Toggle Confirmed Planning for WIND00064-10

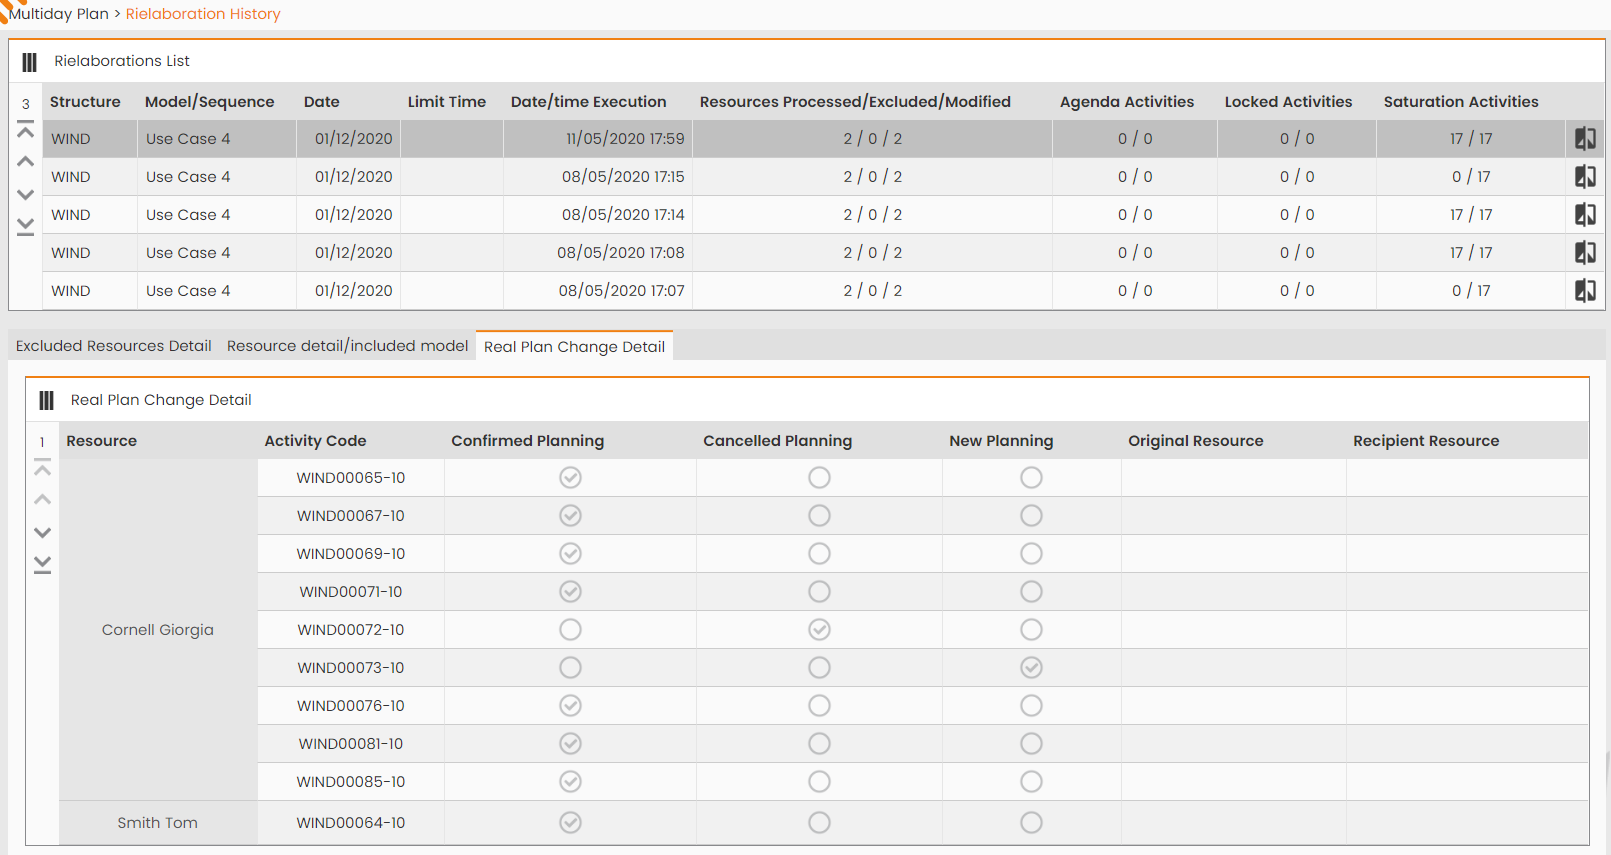(x=570, y=823)
